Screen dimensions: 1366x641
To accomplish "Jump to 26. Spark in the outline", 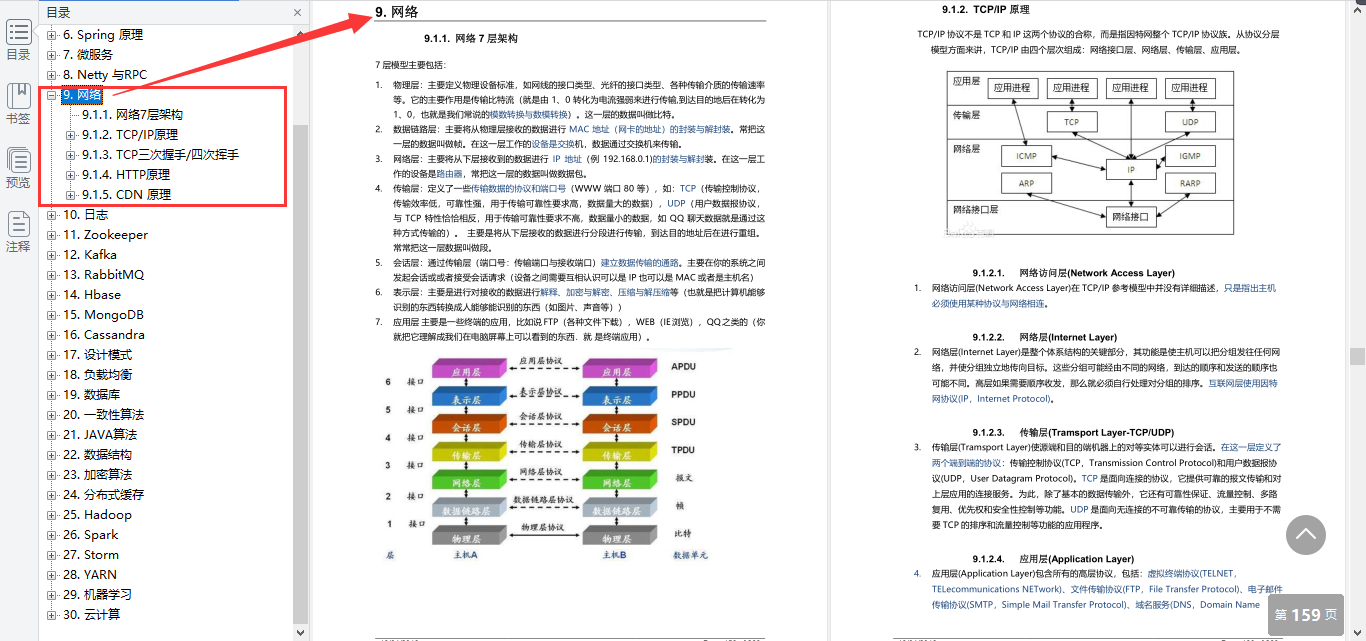I will point(91,535).
